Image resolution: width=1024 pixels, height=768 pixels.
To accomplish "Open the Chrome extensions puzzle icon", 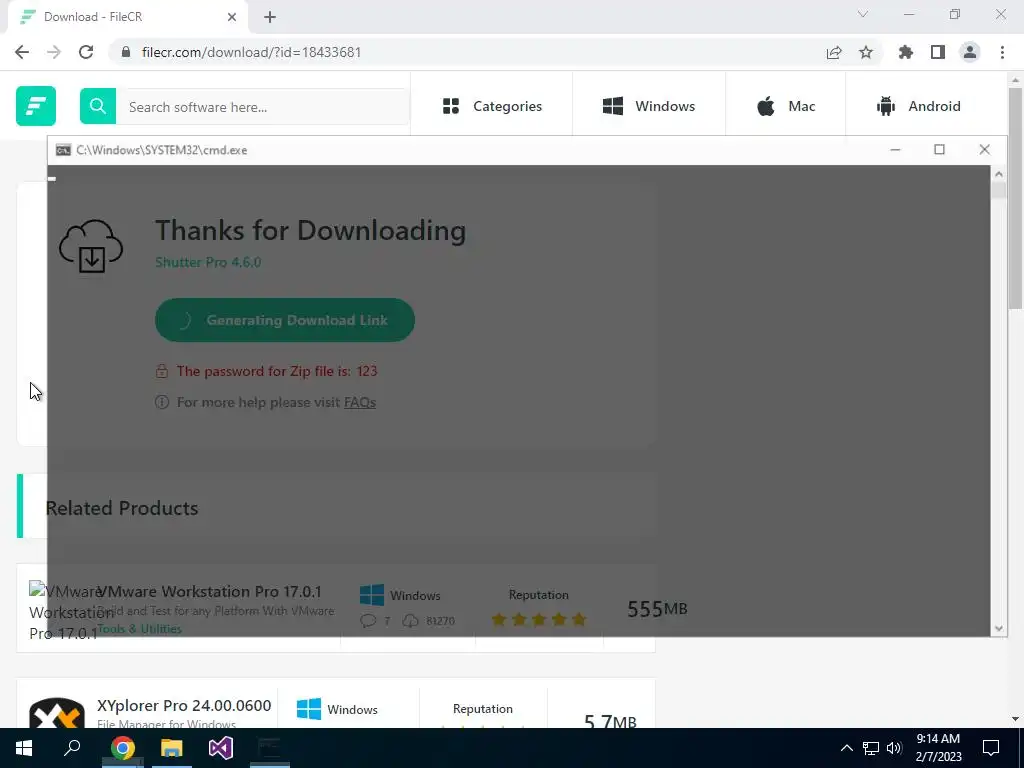I will point(906,52).
